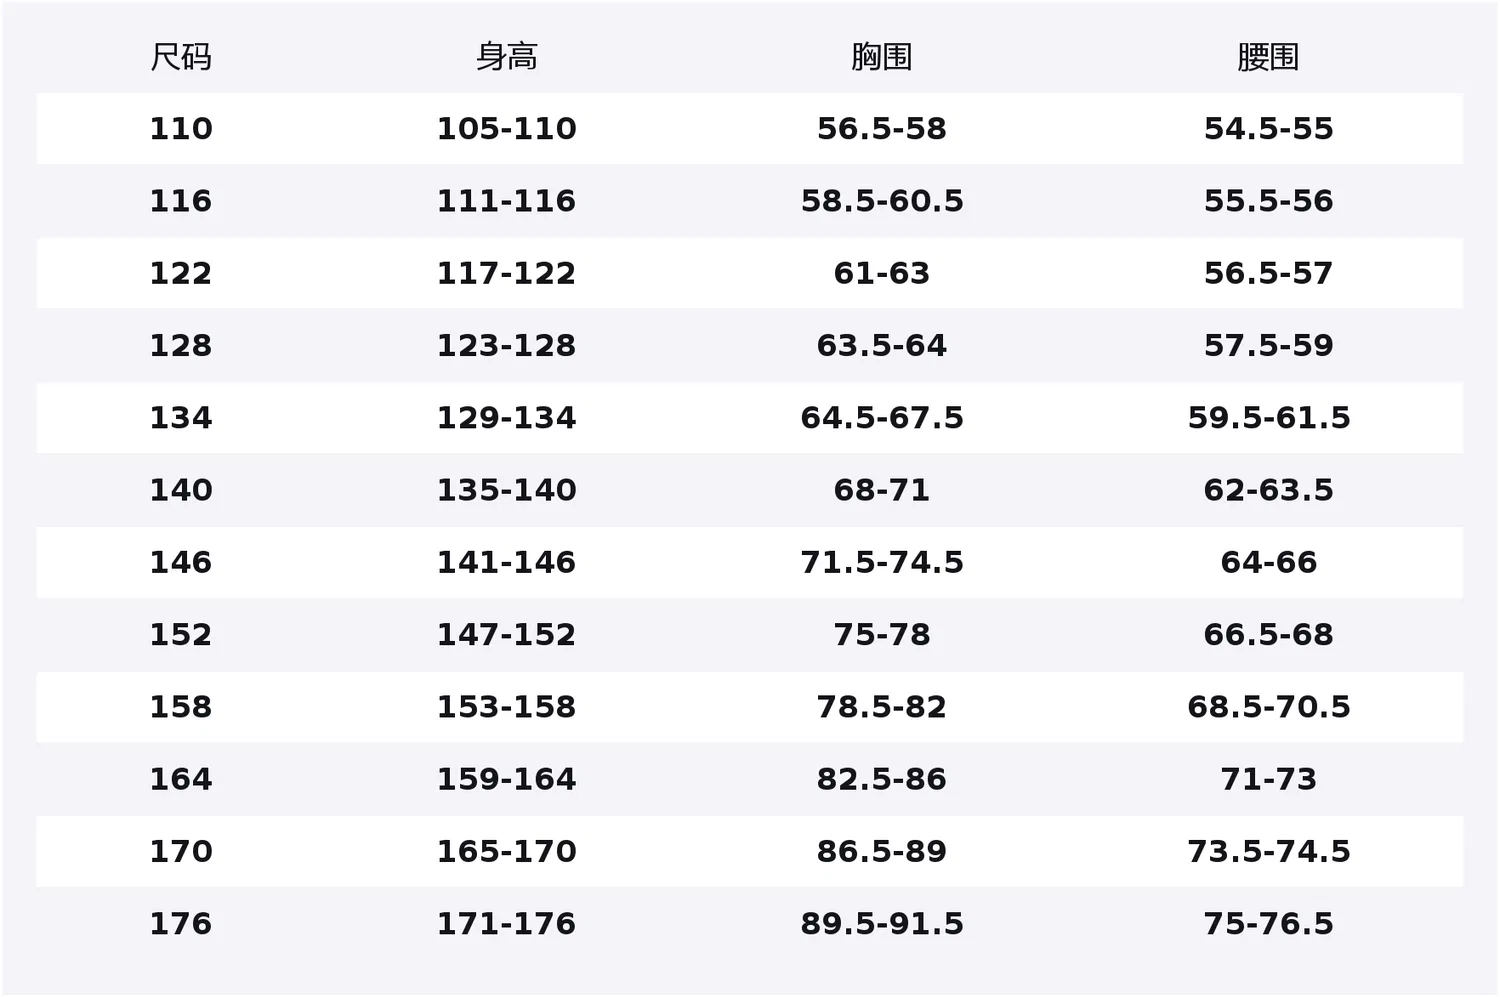This screenshot has height=997, width=1500.
Task: Select the size 116 row label
Action: (x=181, y=201)
